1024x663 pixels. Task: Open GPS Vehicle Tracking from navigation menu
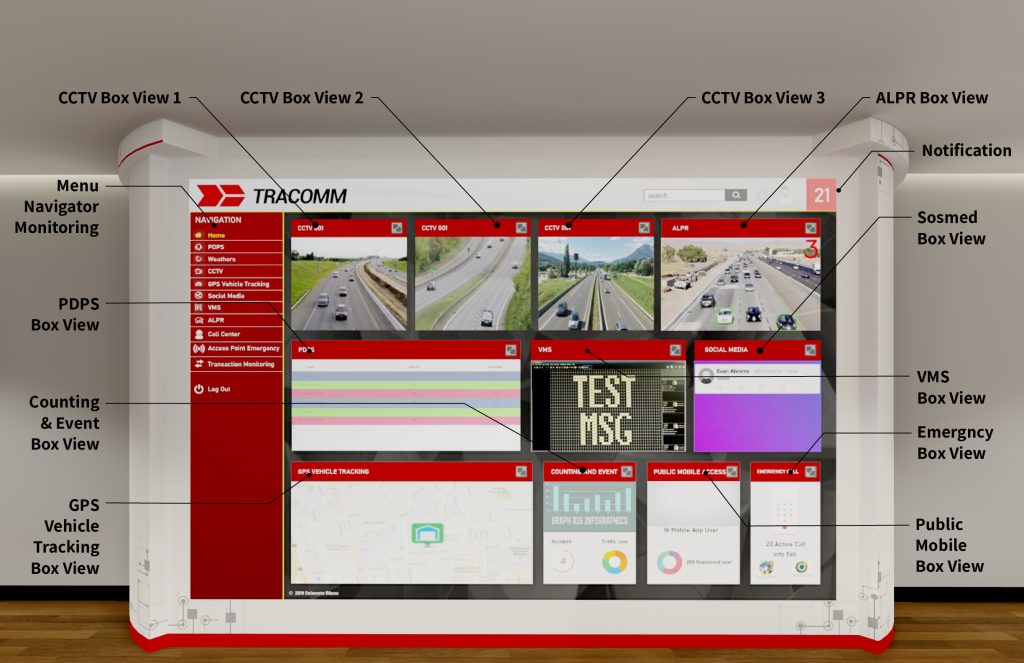tap(238, 284)
